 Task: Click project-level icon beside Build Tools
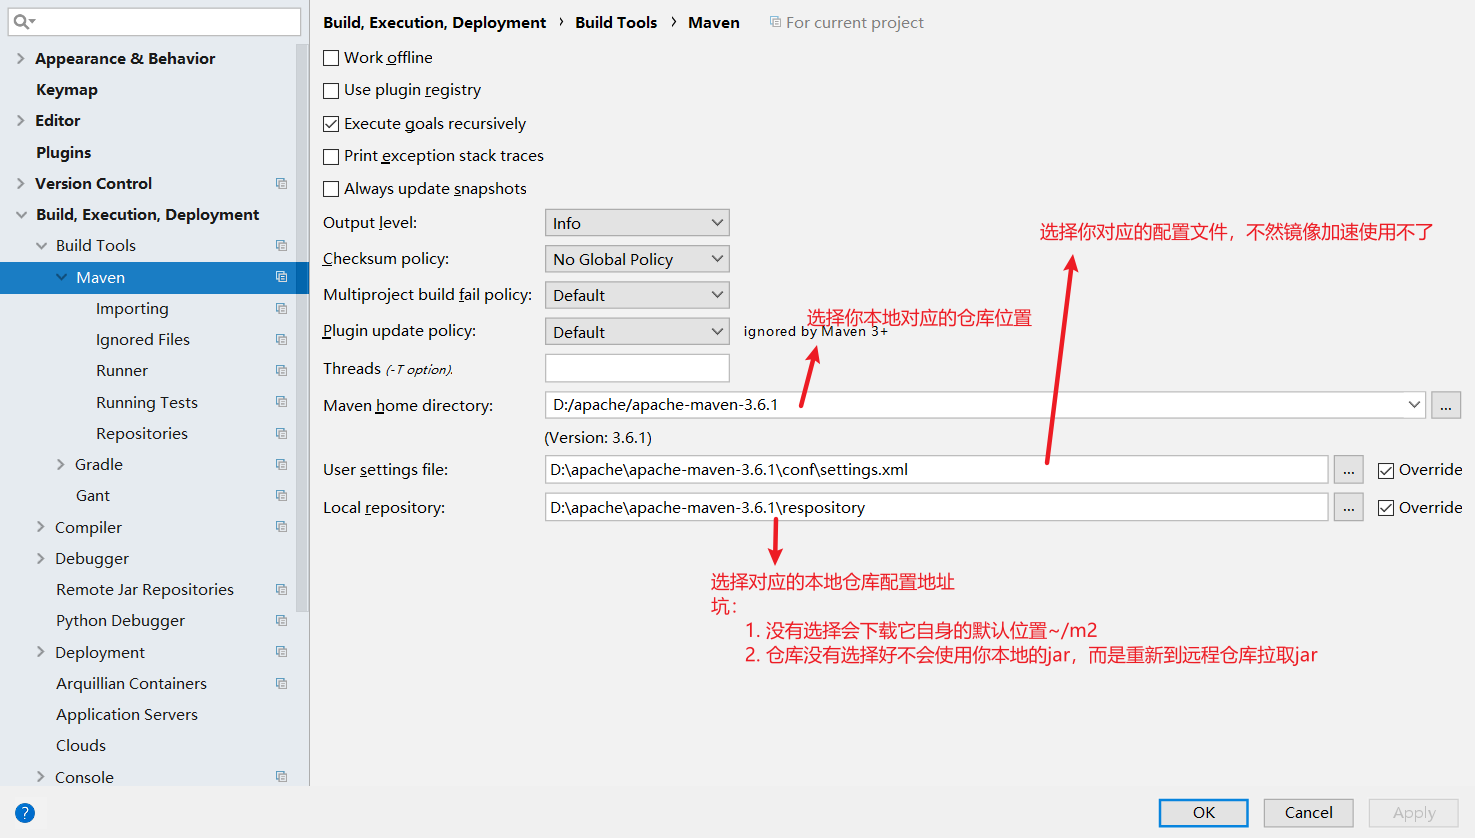[x=281, y=246]
